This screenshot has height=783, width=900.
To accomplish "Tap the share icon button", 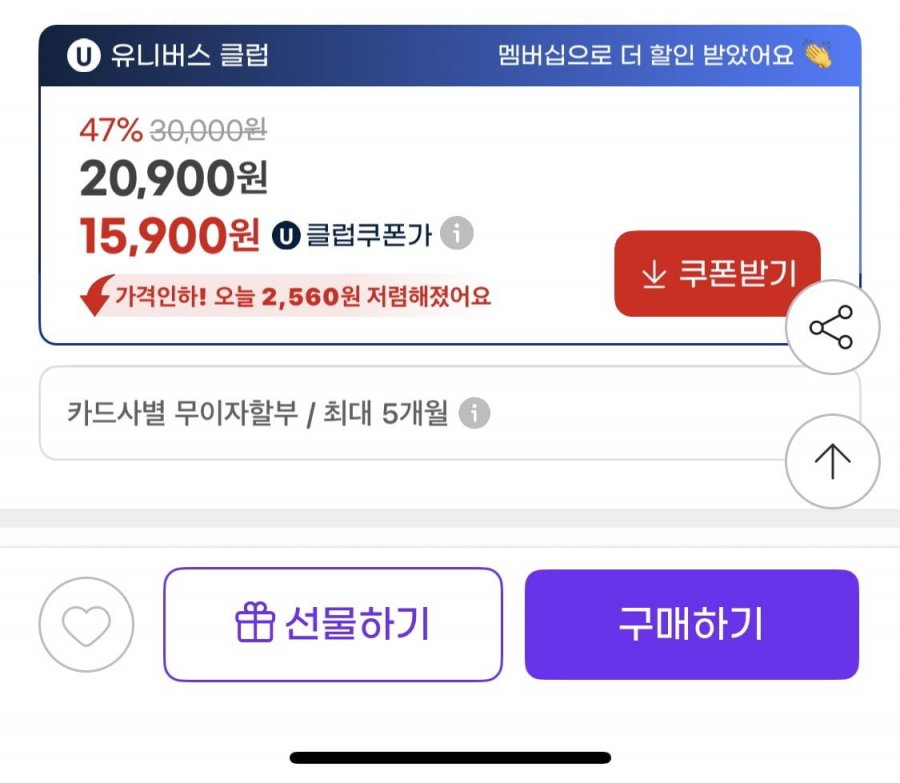I will point(832,327).
